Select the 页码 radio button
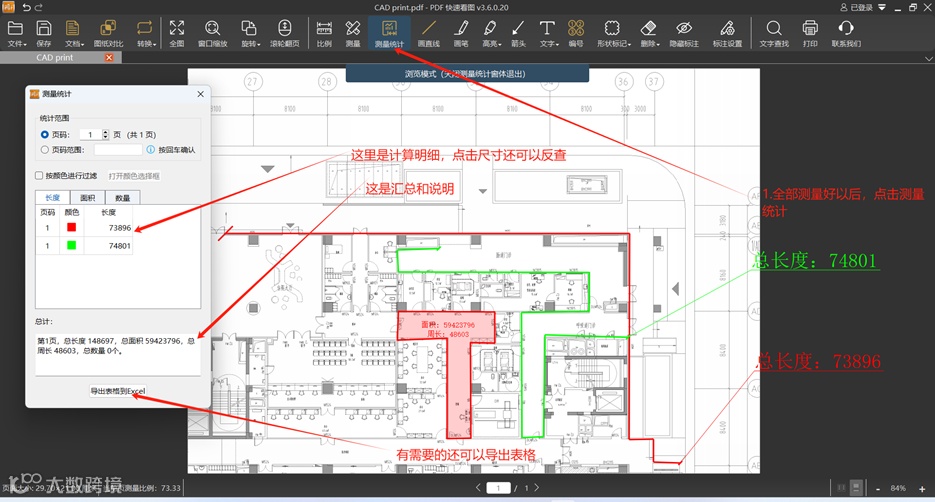The image size is (935, 502). tap(44, 135)
